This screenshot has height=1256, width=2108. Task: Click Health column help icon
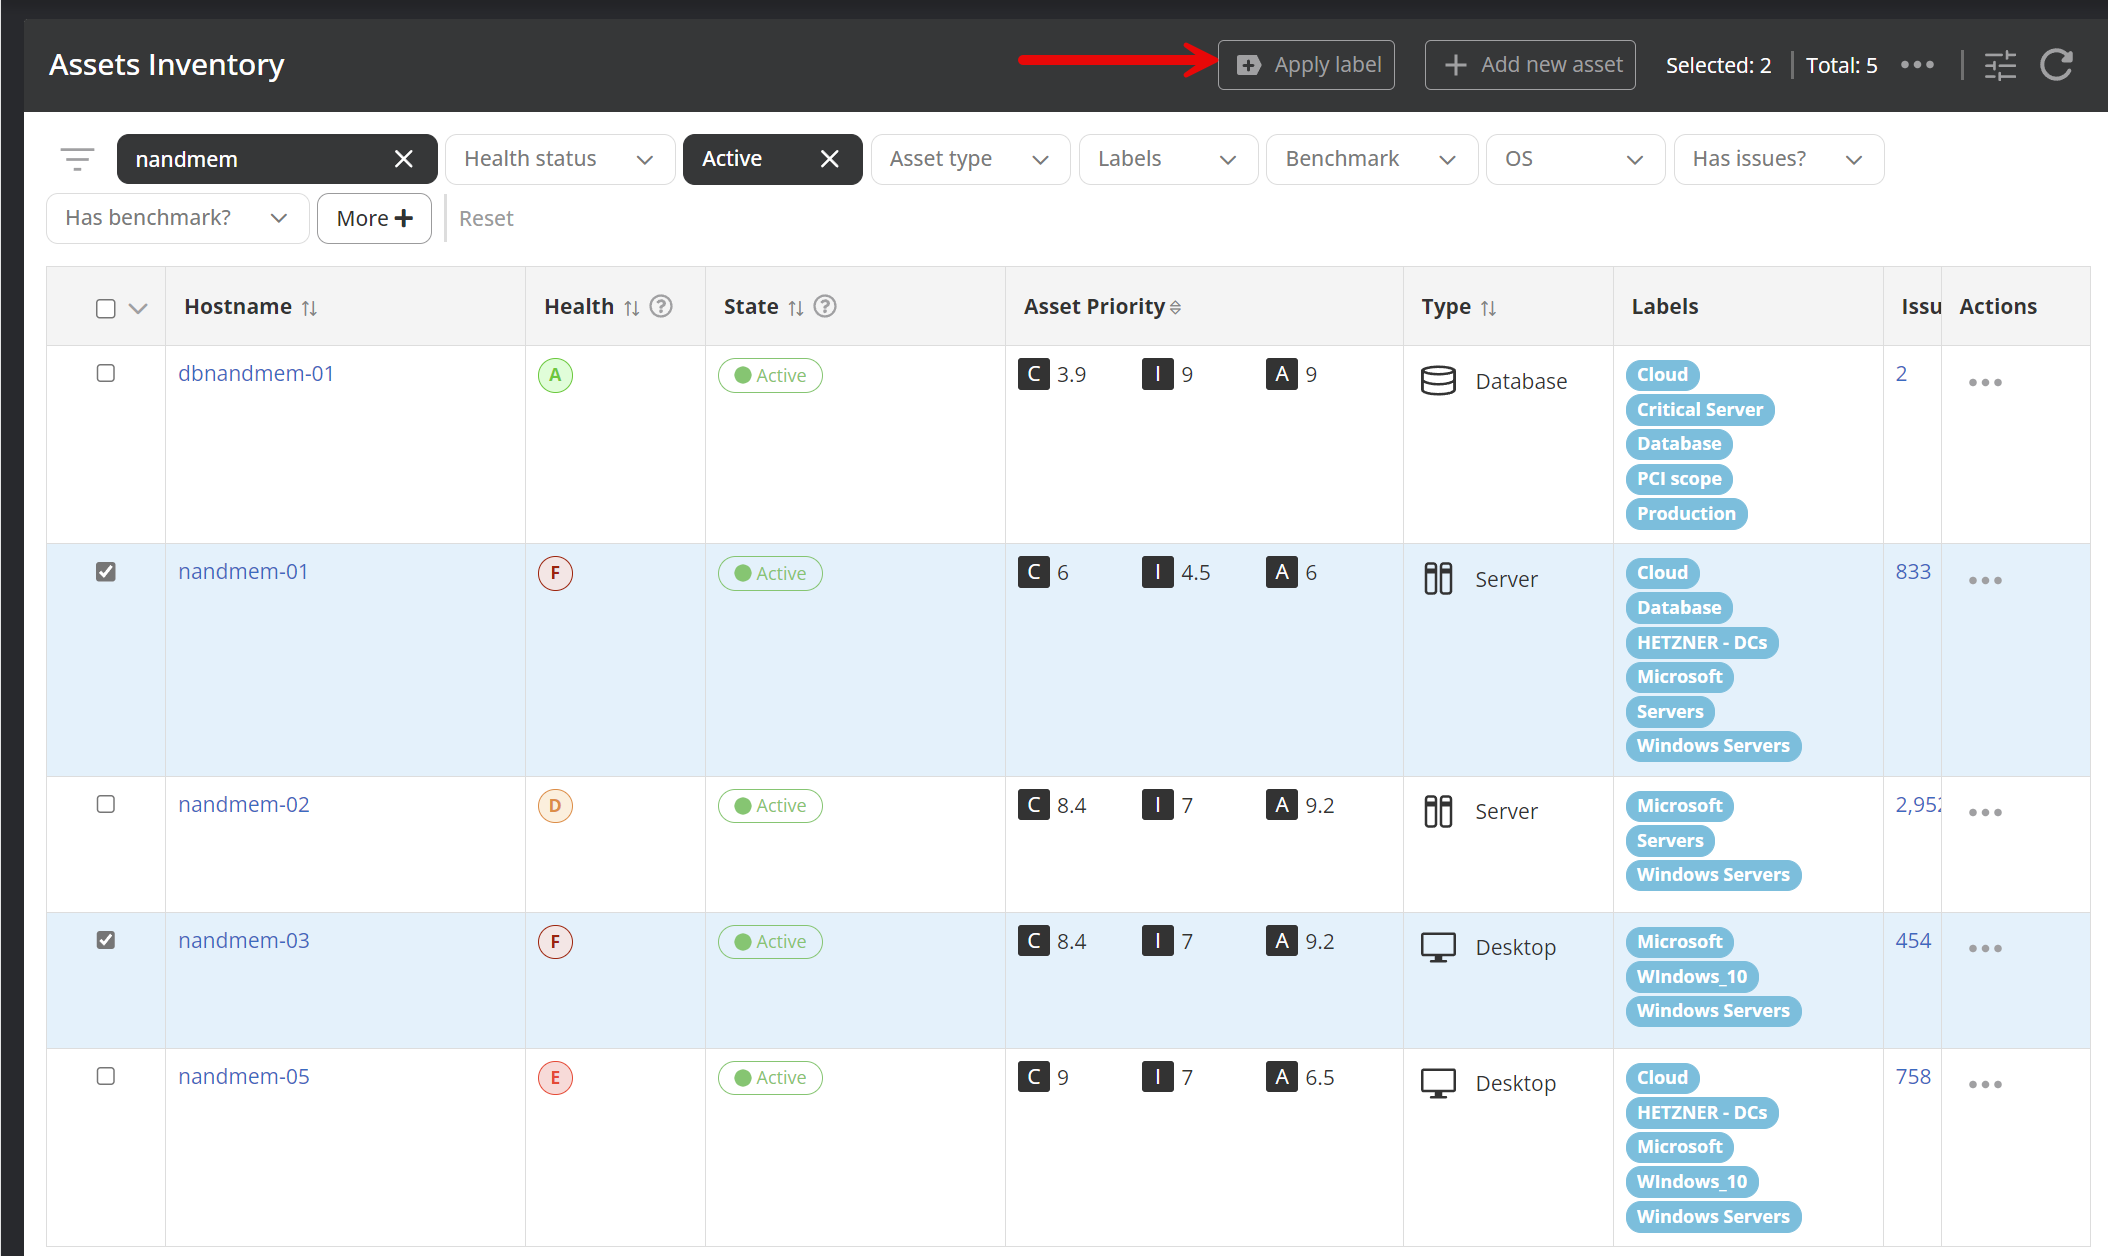[661, 306]
